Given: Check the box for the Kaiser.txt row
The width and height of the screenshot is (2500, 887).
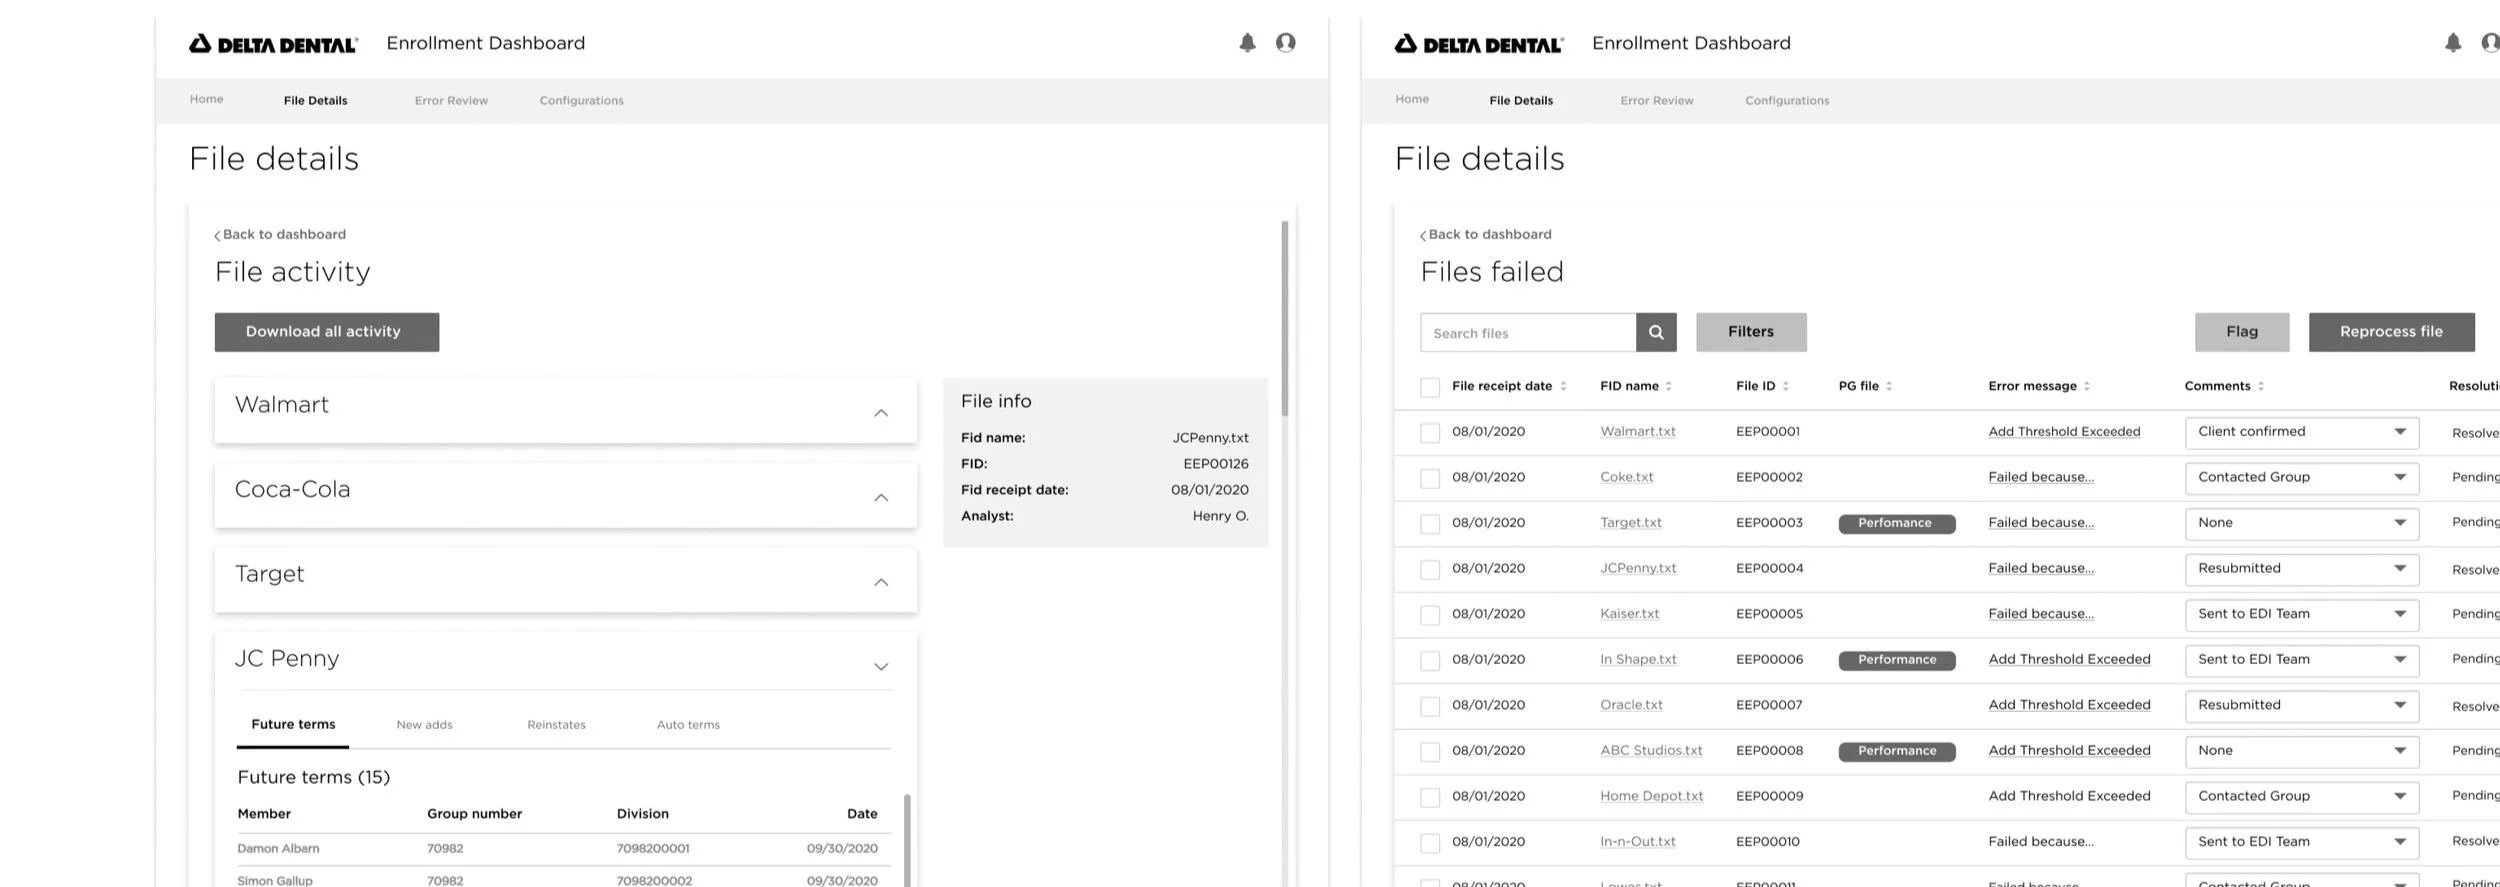Looking at the screenshot, I should pos(1430,615).
